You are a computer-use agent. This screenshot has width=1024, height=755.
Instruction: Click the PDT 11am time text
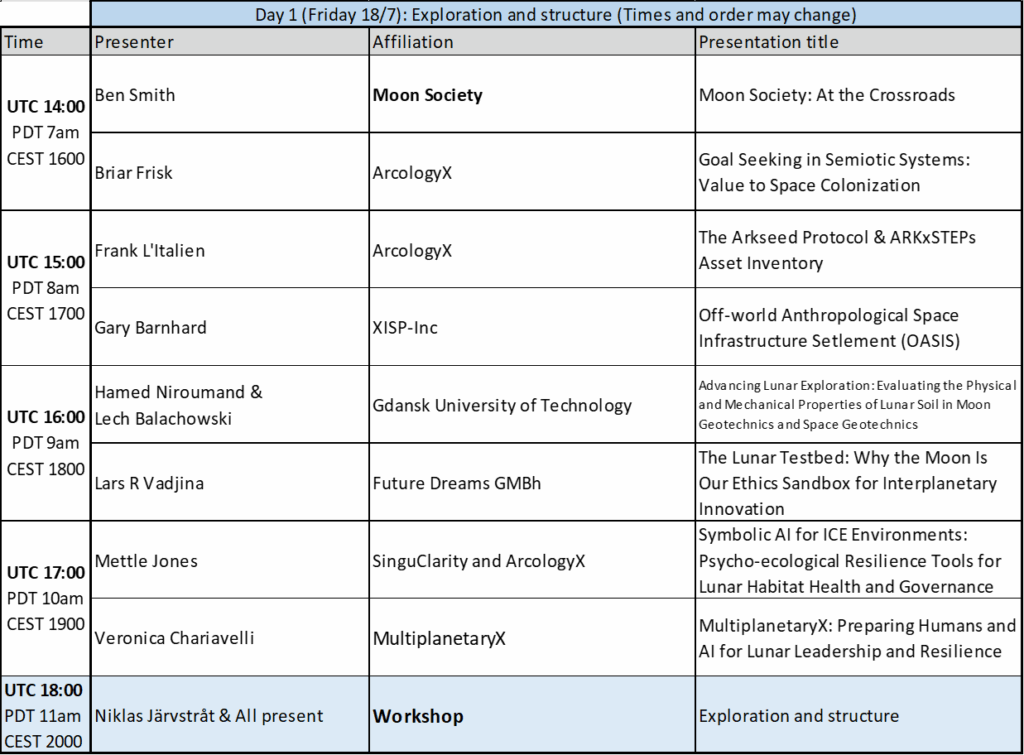[44, 716]
